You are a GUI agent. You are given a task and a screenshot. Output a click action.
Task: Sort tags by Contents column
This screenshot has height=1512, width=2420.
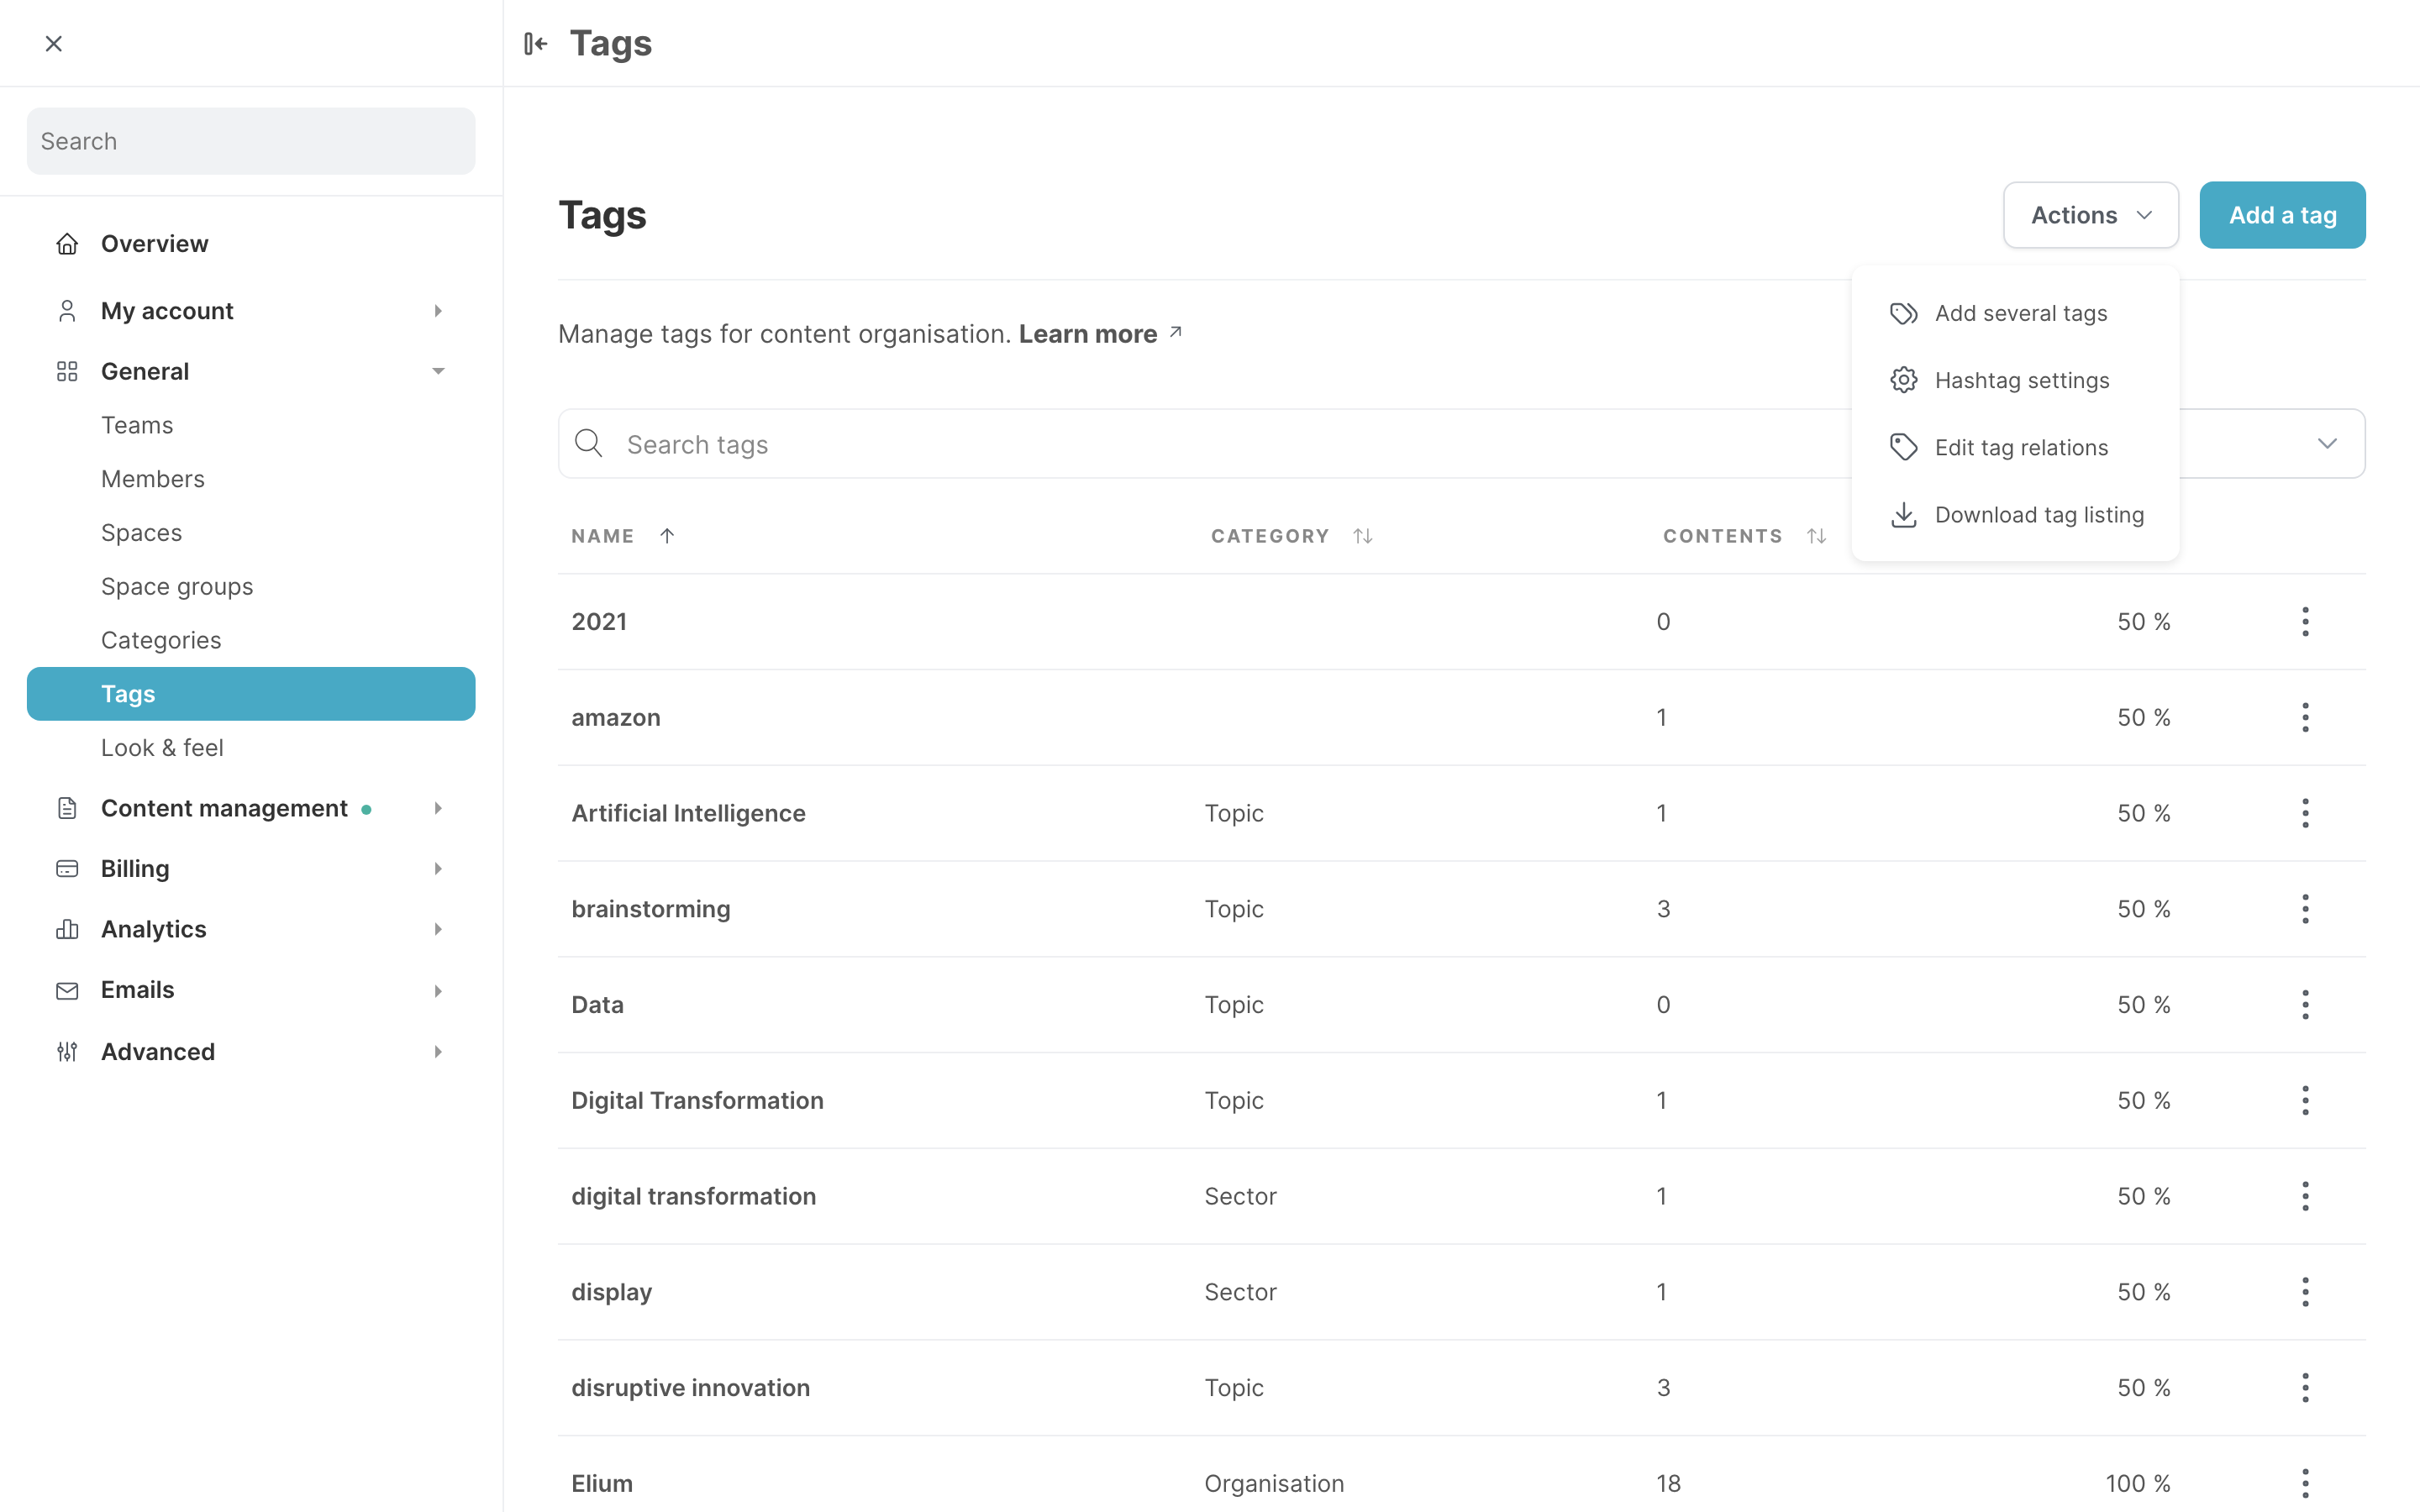(1817, 536)
